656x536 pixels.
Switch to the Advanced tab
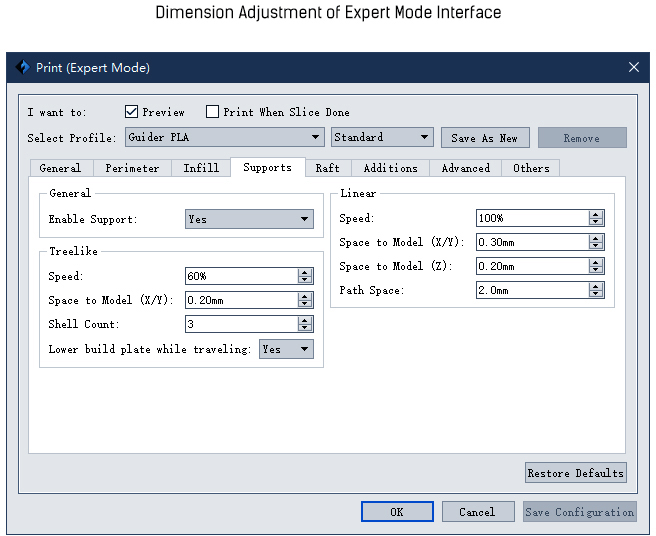466,168
